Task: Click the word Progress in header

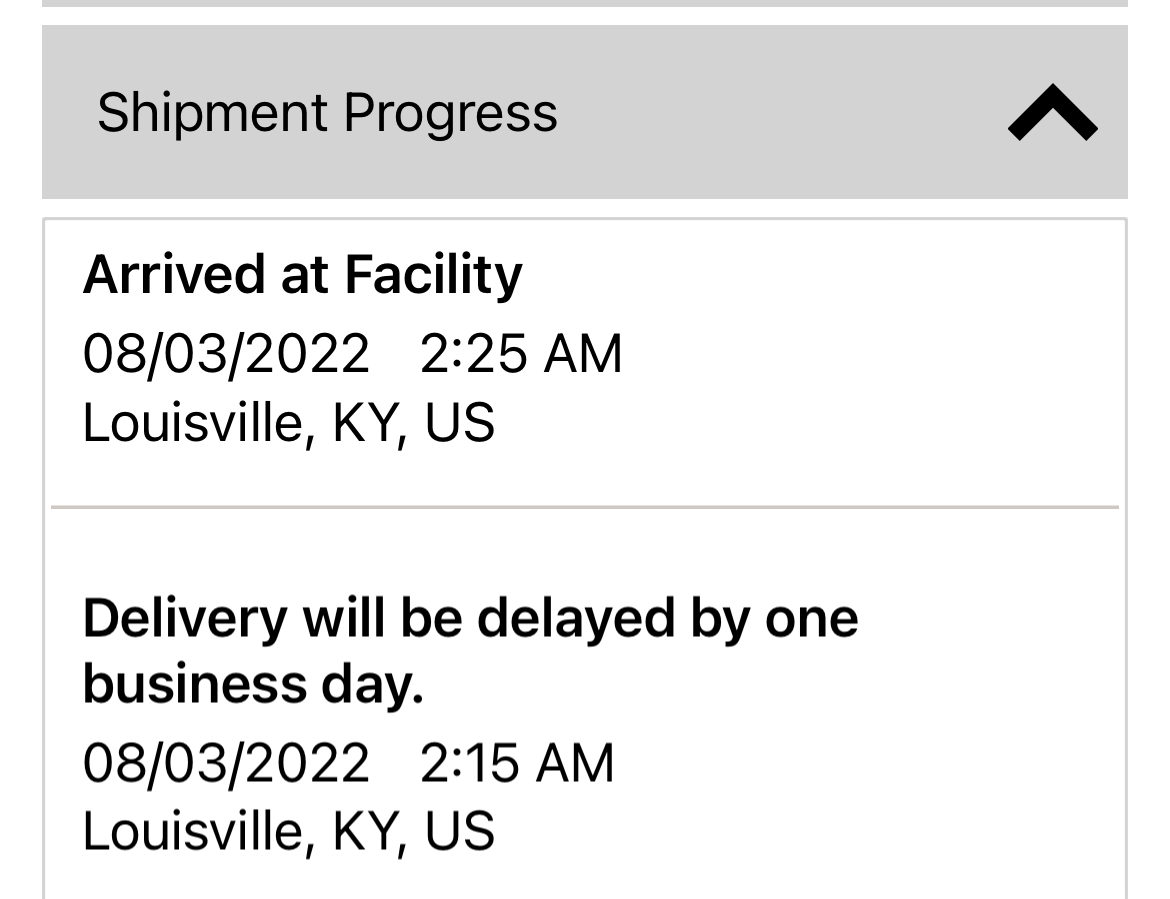Action: click(x=451, y=114)
